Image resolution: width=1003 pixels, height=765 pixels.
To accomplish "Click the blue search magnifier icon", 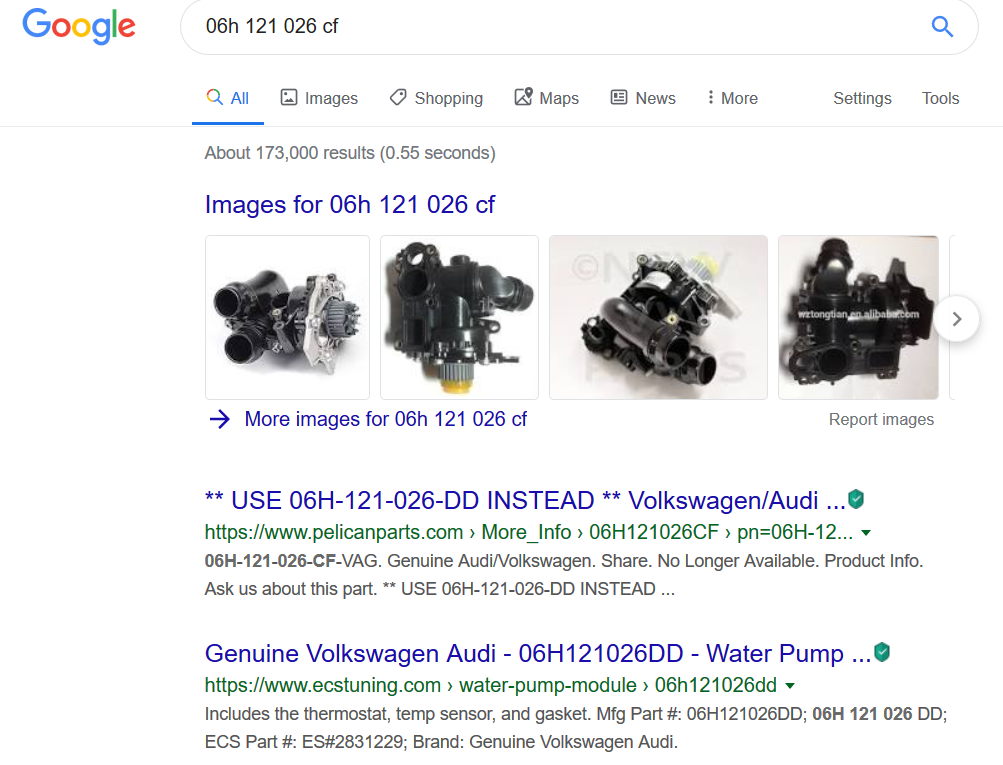I will [x=942, y=26].
